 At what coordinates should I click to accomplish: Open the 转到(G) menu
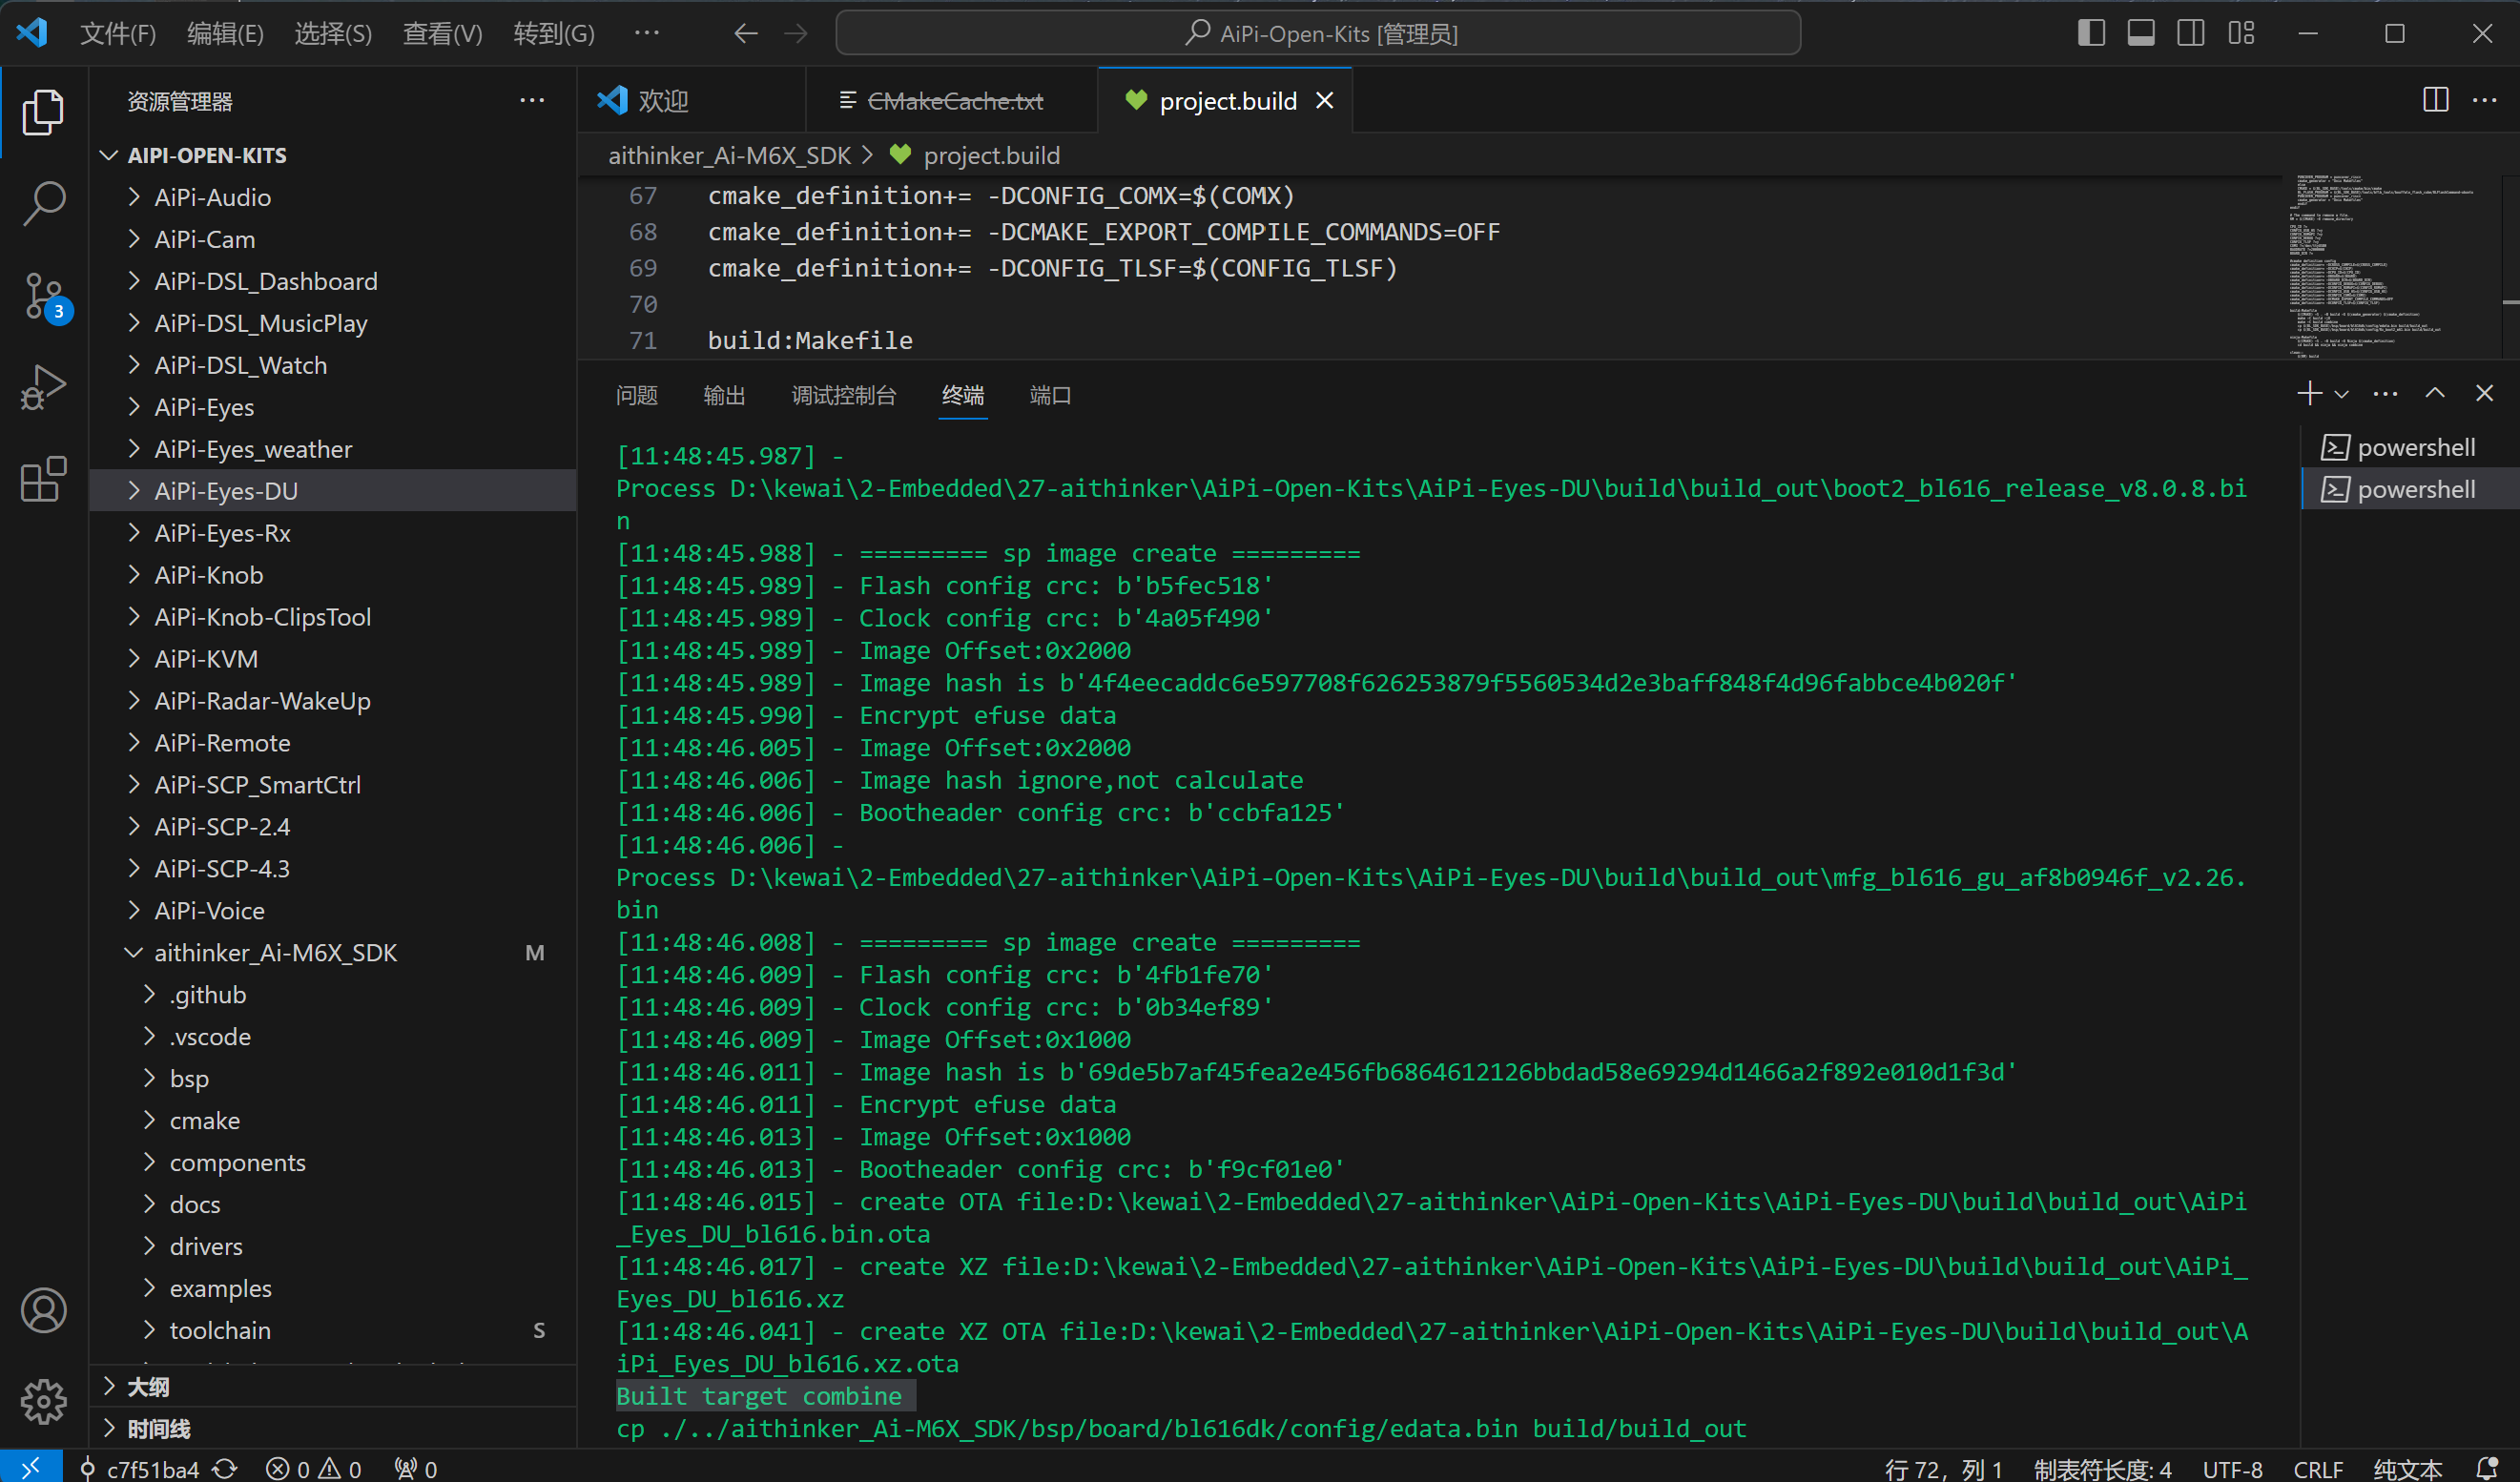pos(554,34)
